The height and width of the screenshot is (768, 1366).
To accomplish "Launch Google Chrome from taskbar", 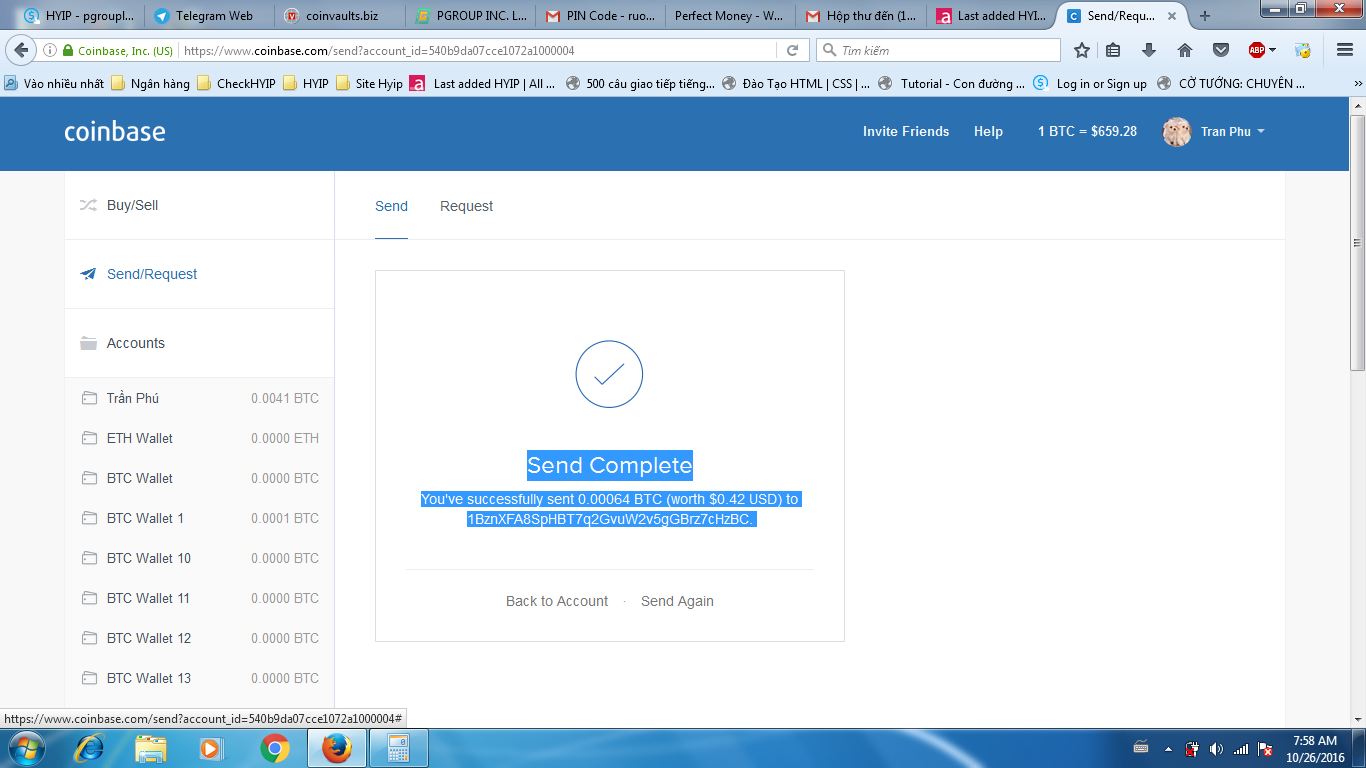I will [274, 748].
